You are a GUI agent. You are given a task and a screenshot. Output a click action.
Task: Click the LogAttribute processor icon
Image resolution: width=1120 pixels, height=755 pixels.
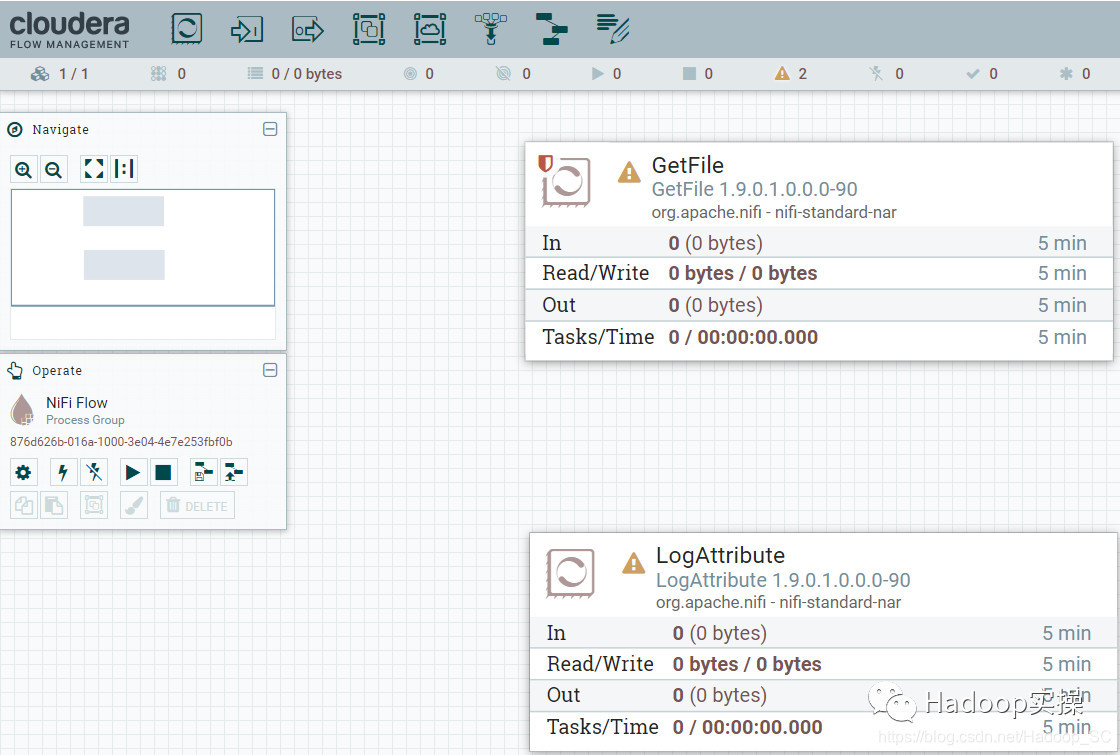(570, 572)
